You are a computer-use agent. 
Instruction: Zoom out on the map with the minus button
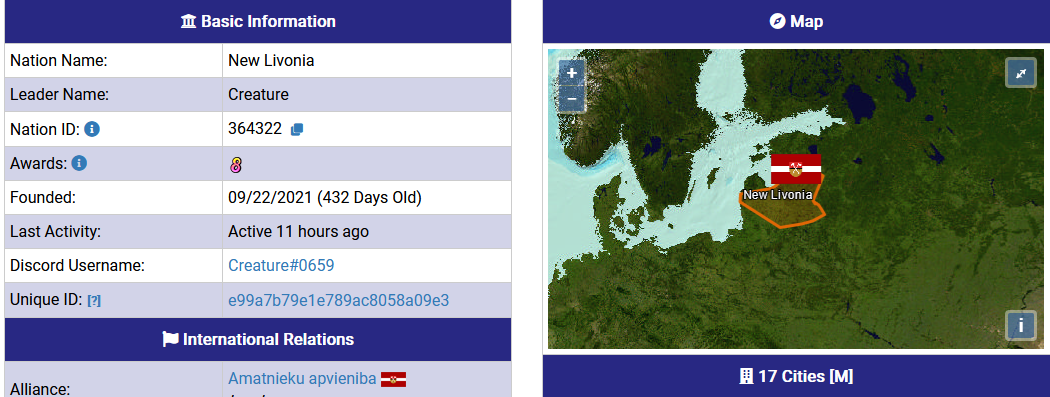click(x=572, y=99)
